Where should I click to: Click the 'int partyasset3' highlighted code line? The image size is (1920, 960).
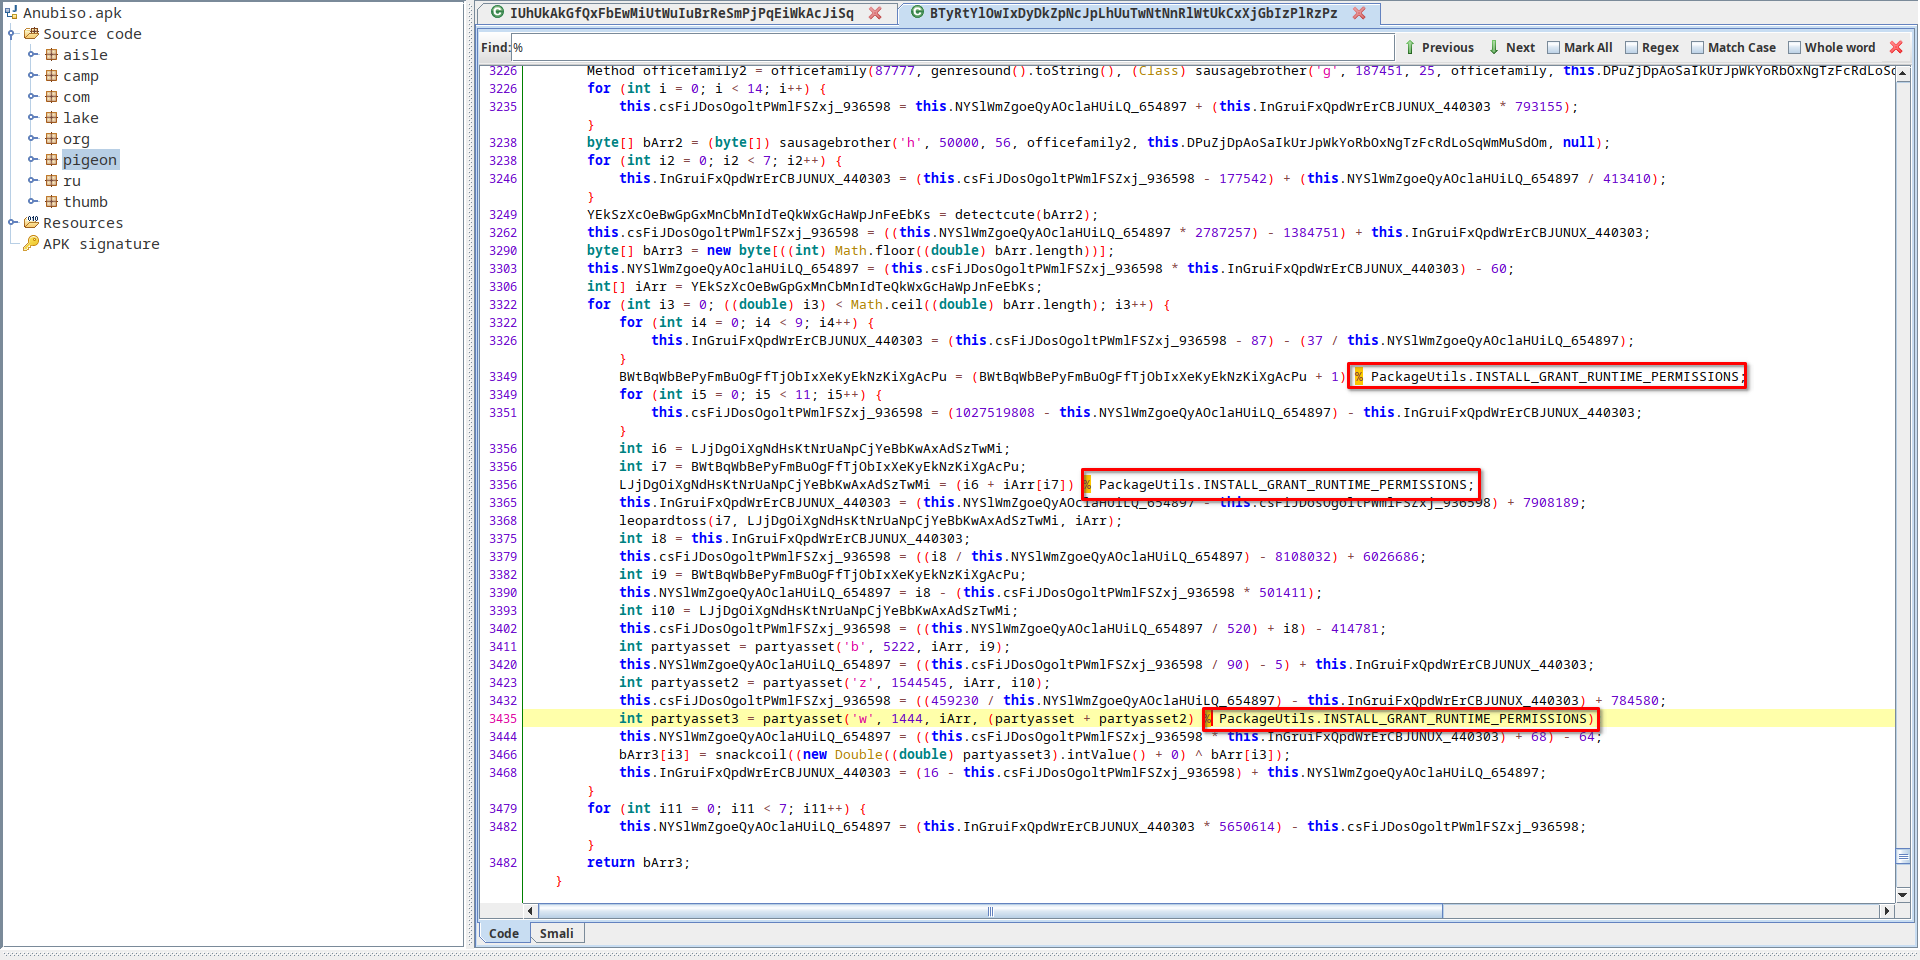(1105, 719)
